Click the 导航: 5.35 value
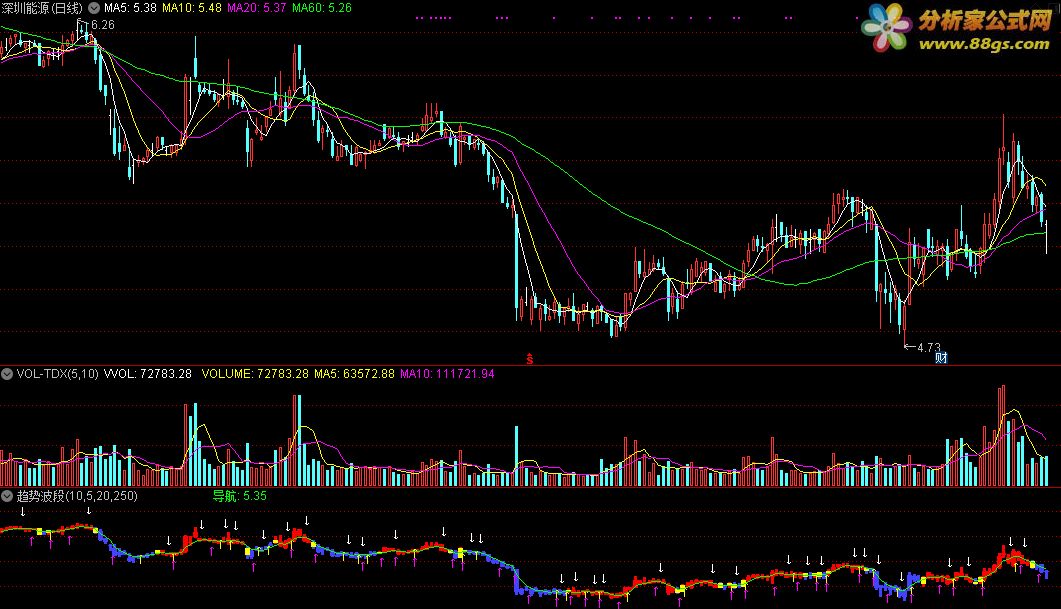Image resolution: width=1061 pixels, height=609 pixels. pos(240,496)
